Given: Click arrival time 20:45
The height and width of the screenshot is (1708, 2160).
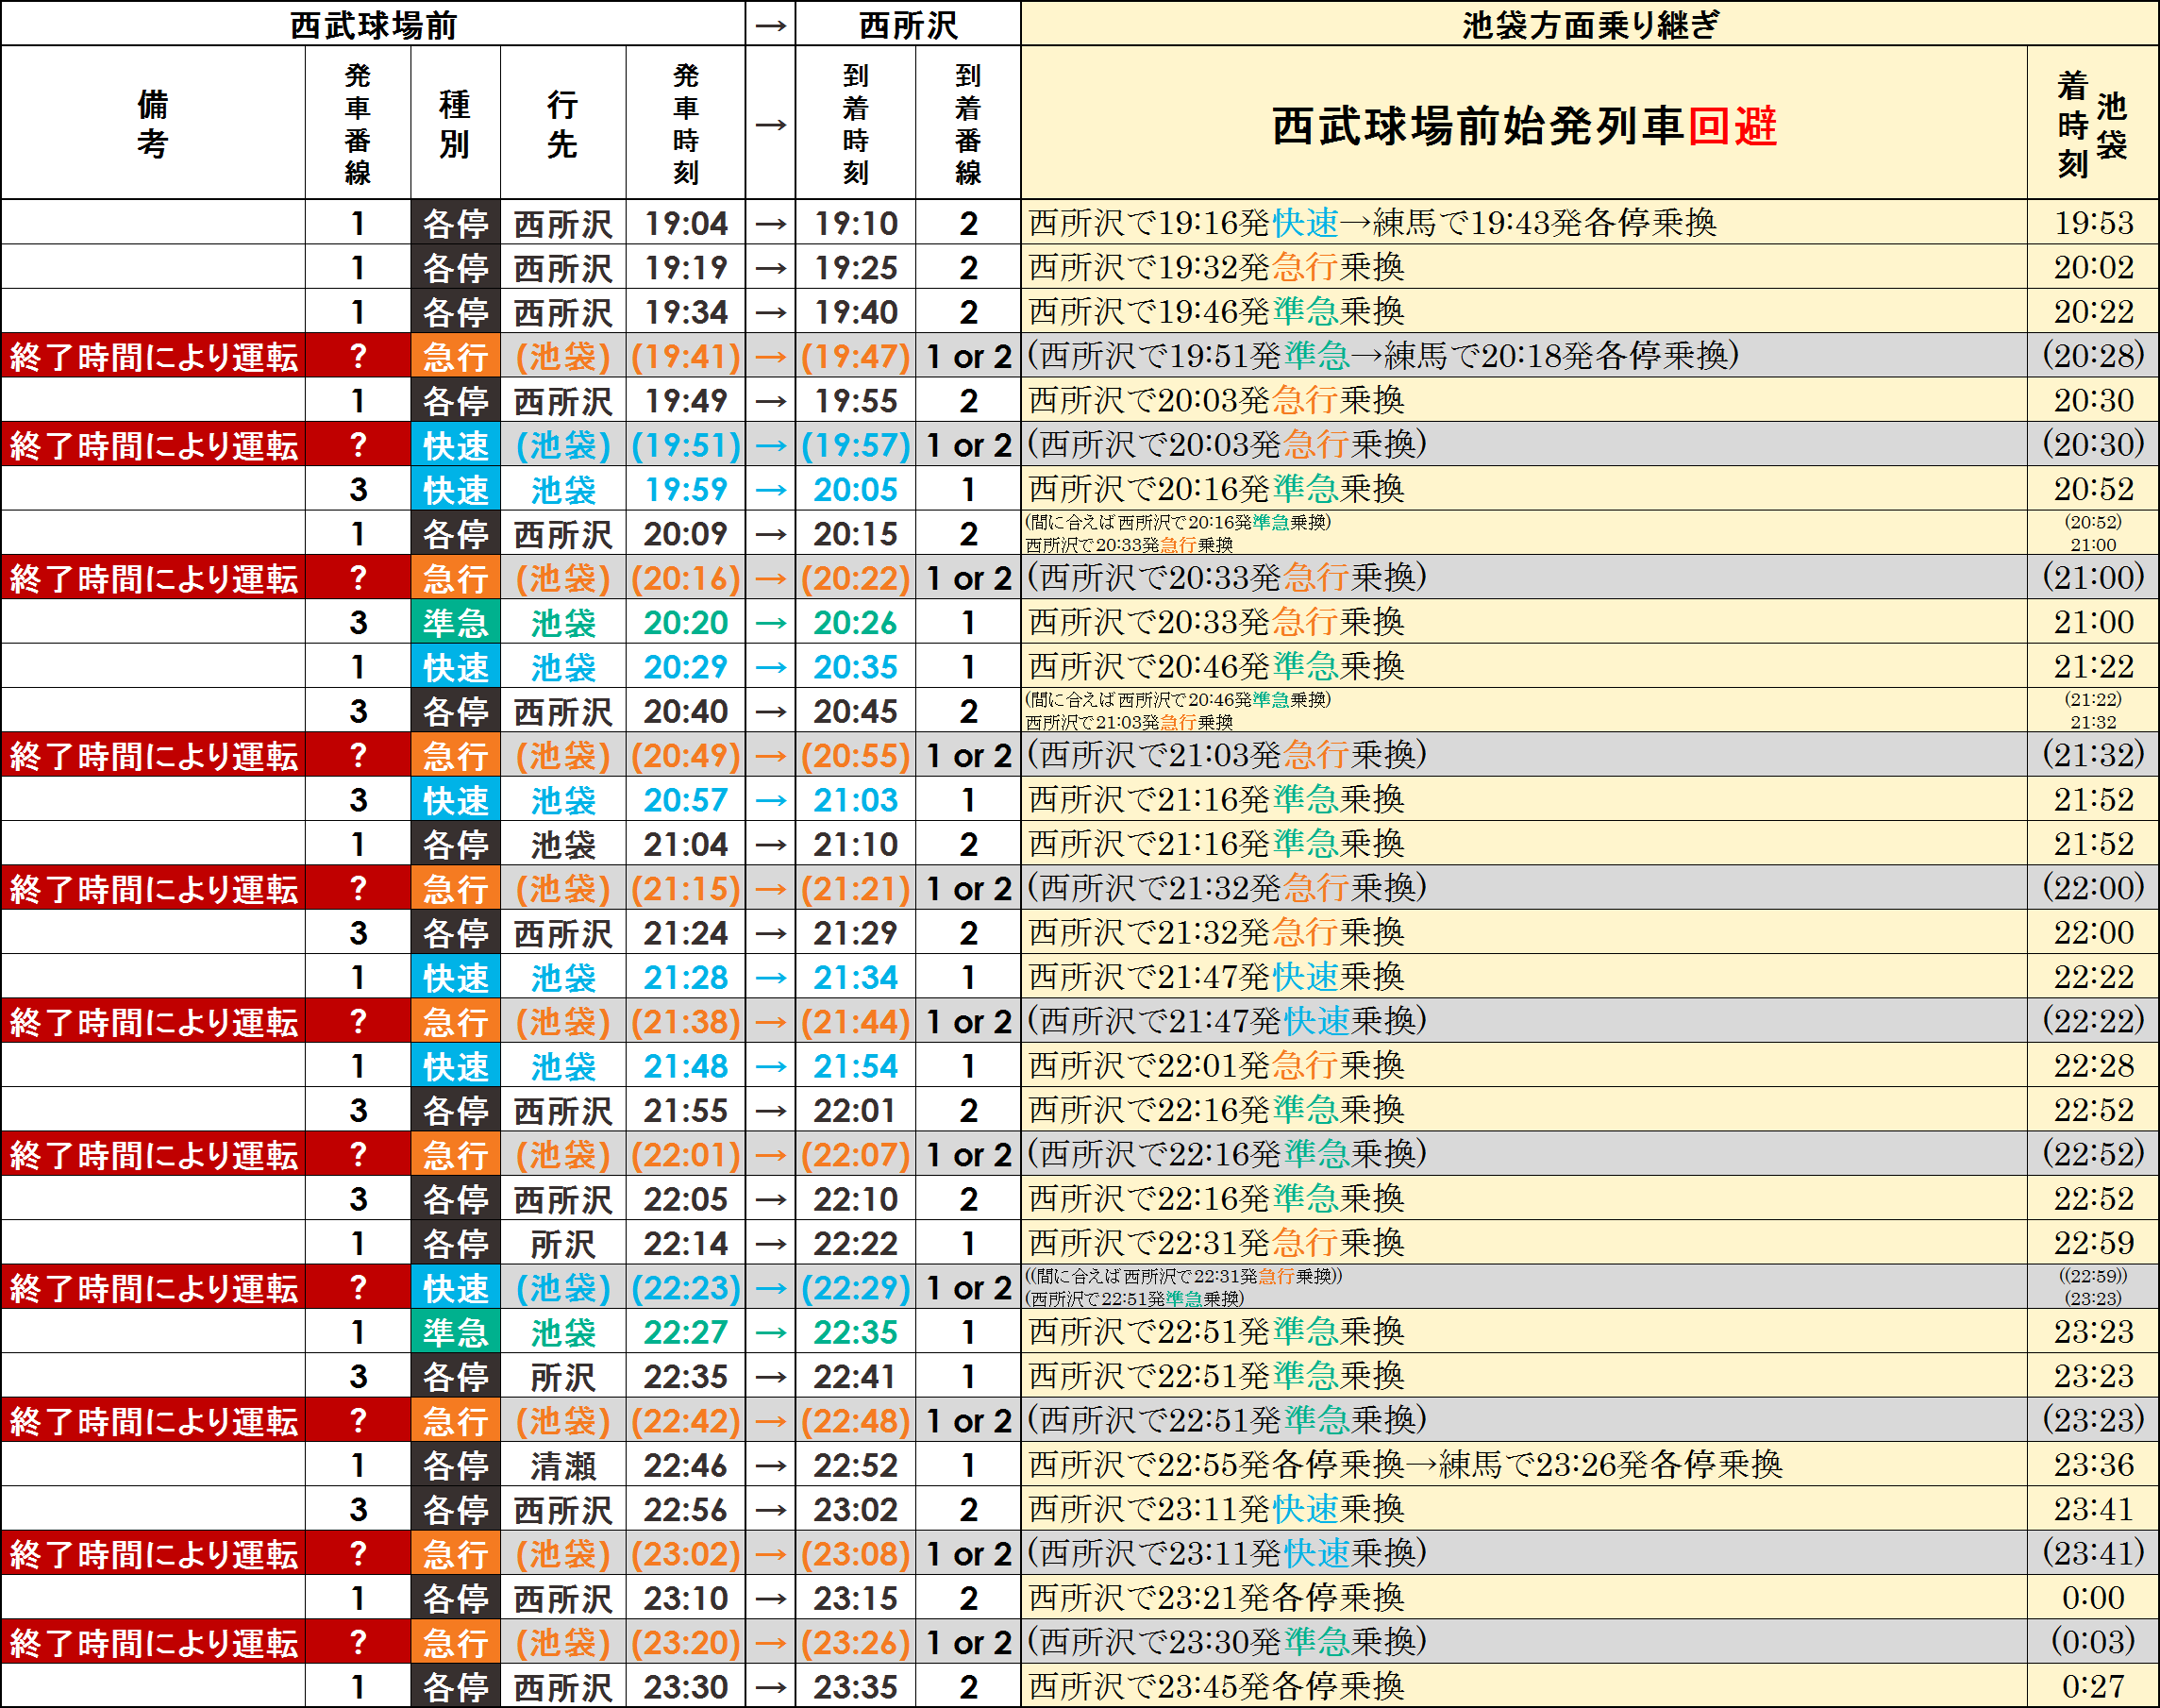Looking at the screenshot, I should pos(856,711).
